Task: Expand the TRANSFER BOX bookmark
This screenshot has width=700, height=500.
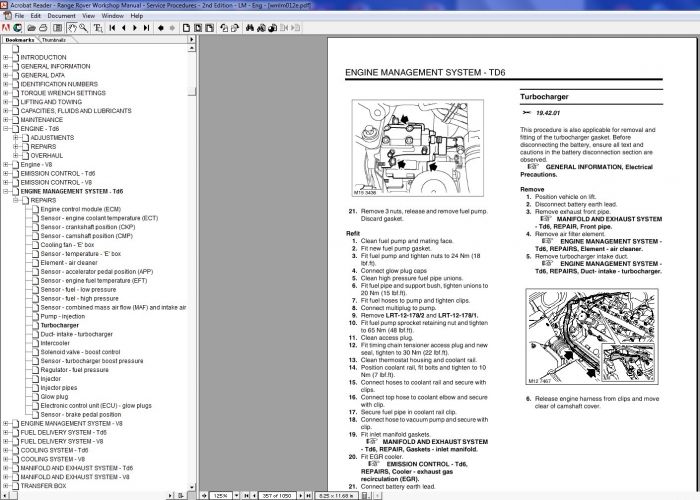Action: (6, 486)
